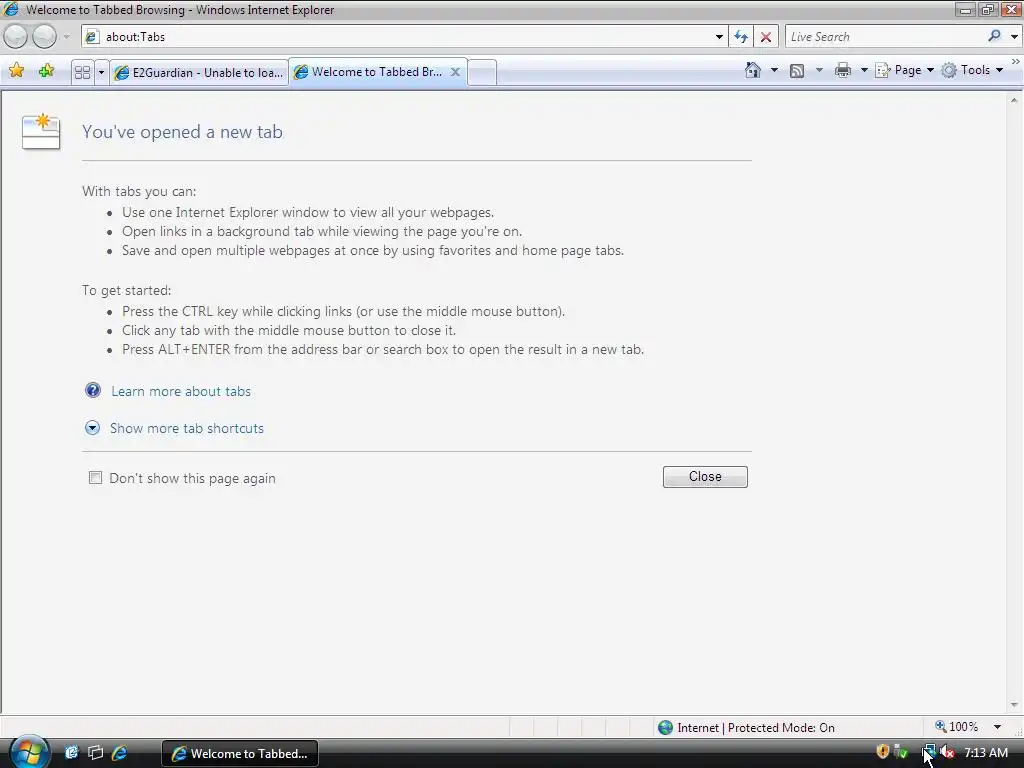Click the network tray icon
Image resolution: width=1024 pixels, height=768 pixels.
tap(928, 752)
